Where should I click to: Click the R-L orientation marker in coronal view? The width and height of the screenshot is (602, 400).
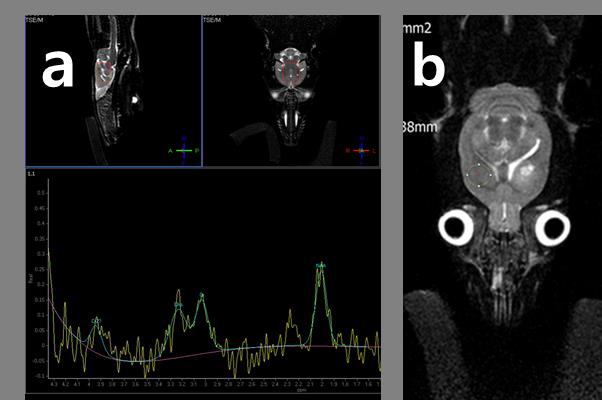pyautogui.click(x=360, y=150)
